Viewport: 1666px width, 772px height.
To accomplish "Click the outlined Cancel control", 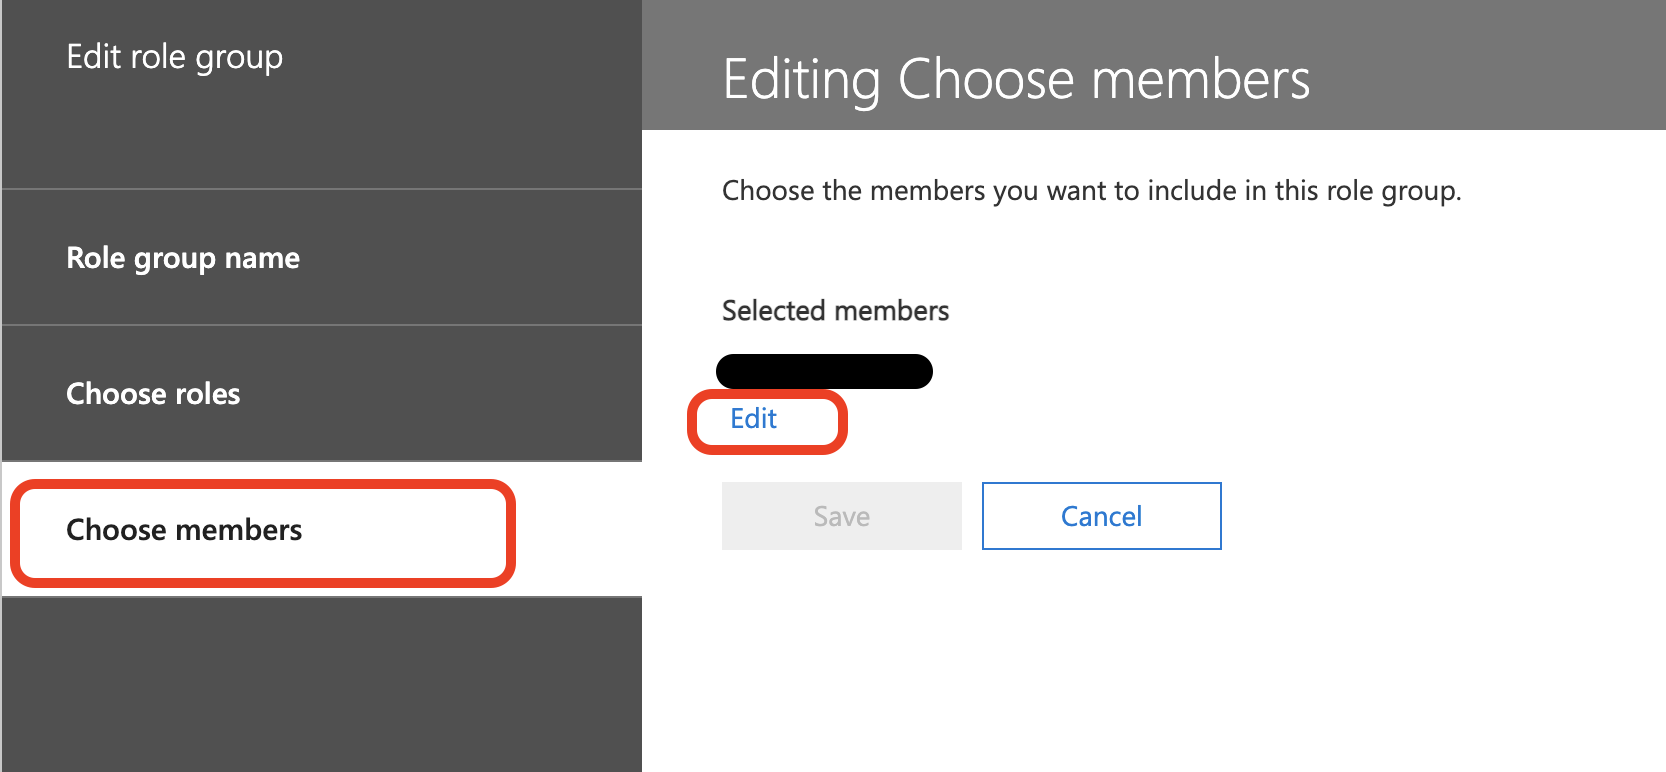I will pyautogui.click(x=1101, y=516).
